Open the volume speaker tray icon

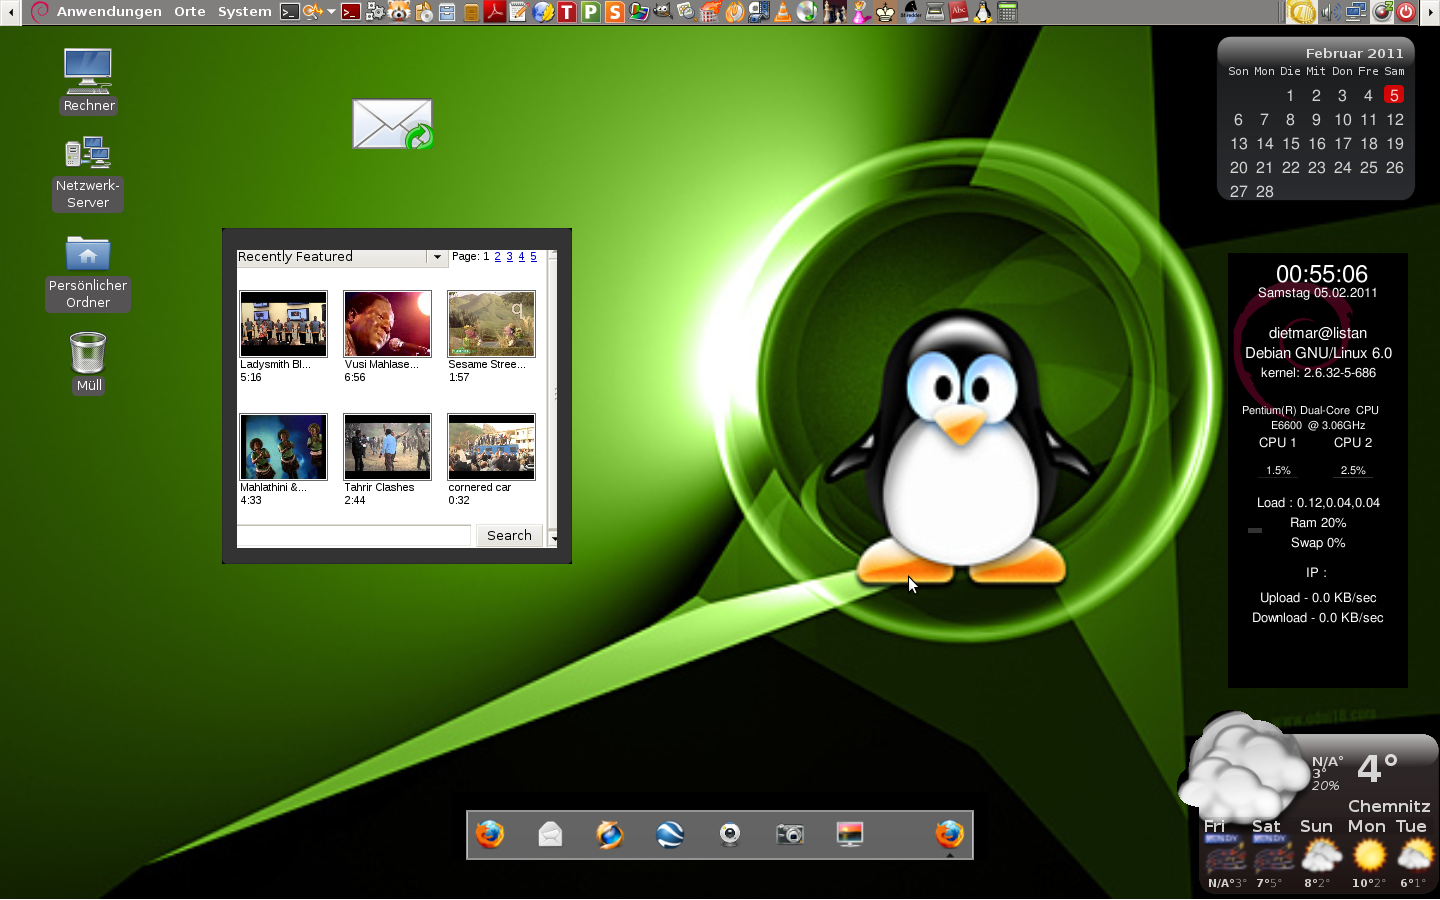[1331, 12]
